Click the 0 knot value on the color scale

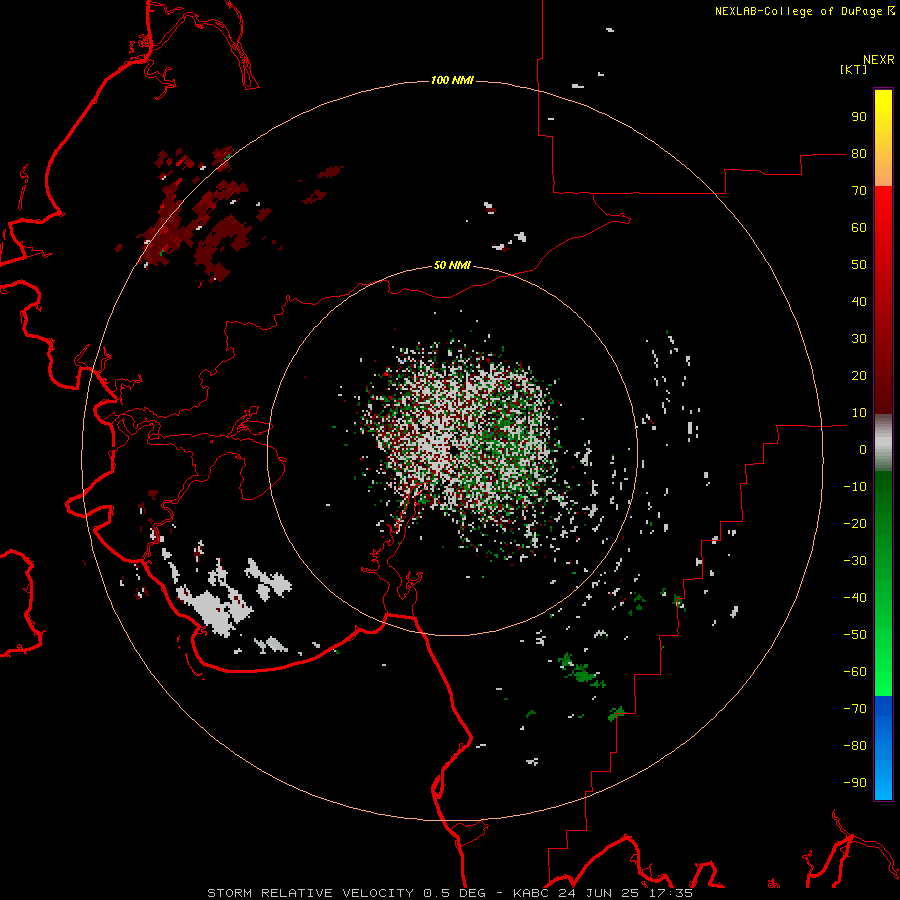tap(863, 450)
